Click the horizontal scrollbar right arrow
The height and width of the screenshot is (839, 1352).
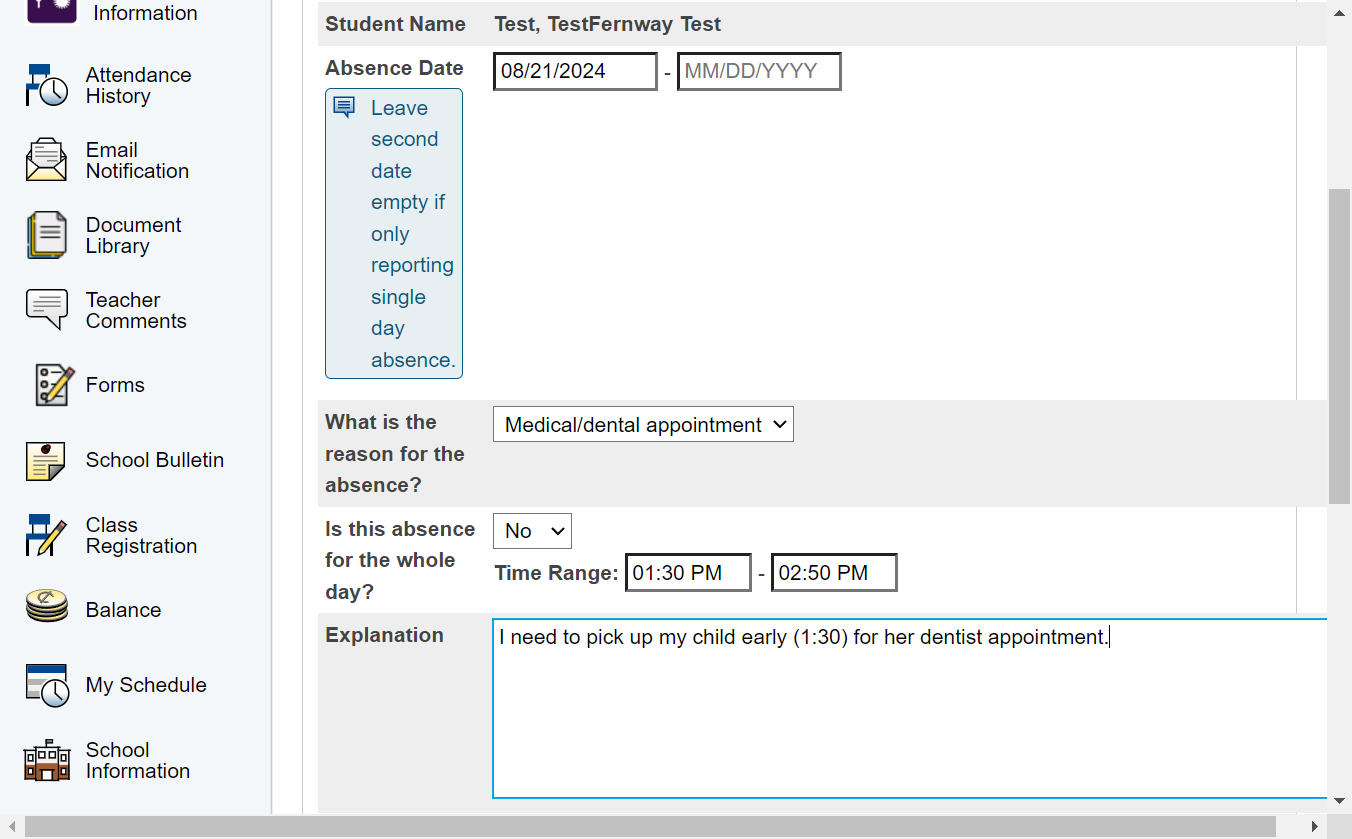(1317, 826)
